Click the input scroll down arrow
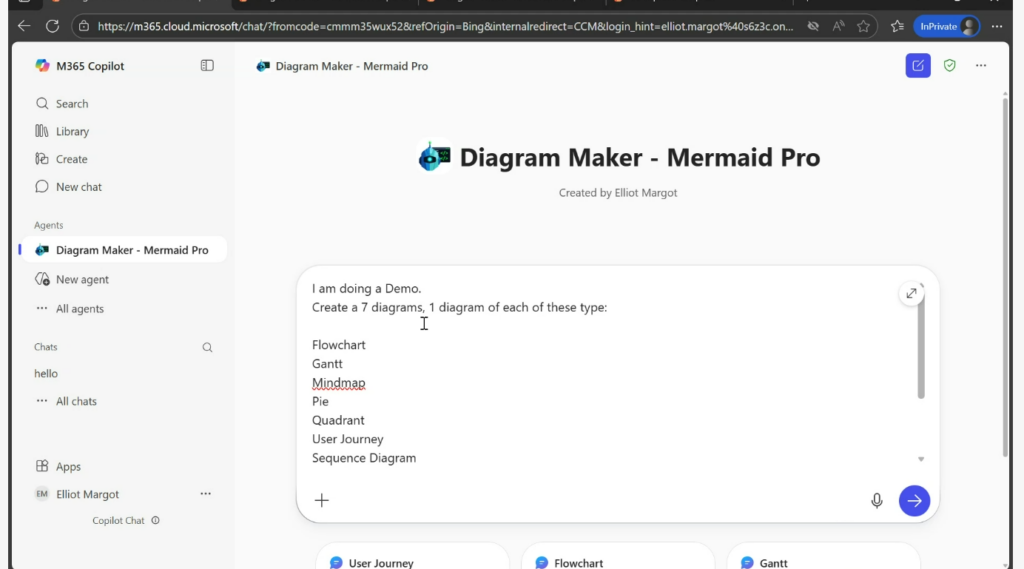Screen dimensions: 1024x569 pos(921,459)
